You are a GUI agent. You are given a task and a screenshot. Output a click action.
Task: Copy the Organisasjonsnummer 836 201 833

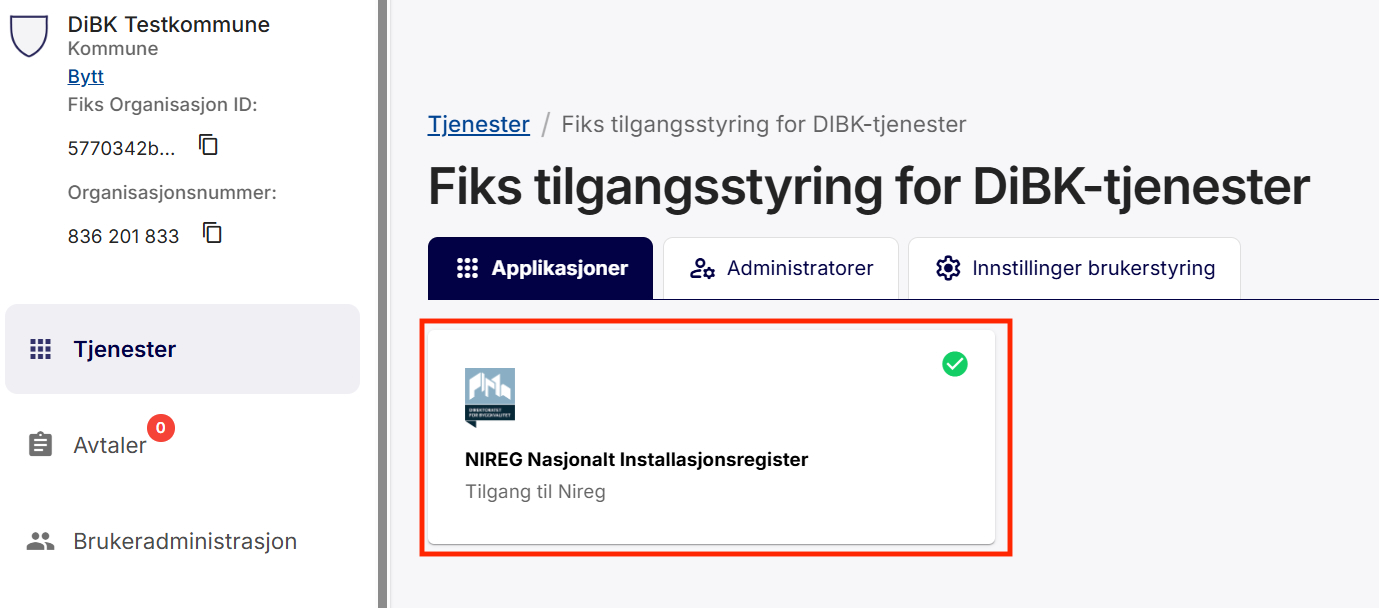211,233
